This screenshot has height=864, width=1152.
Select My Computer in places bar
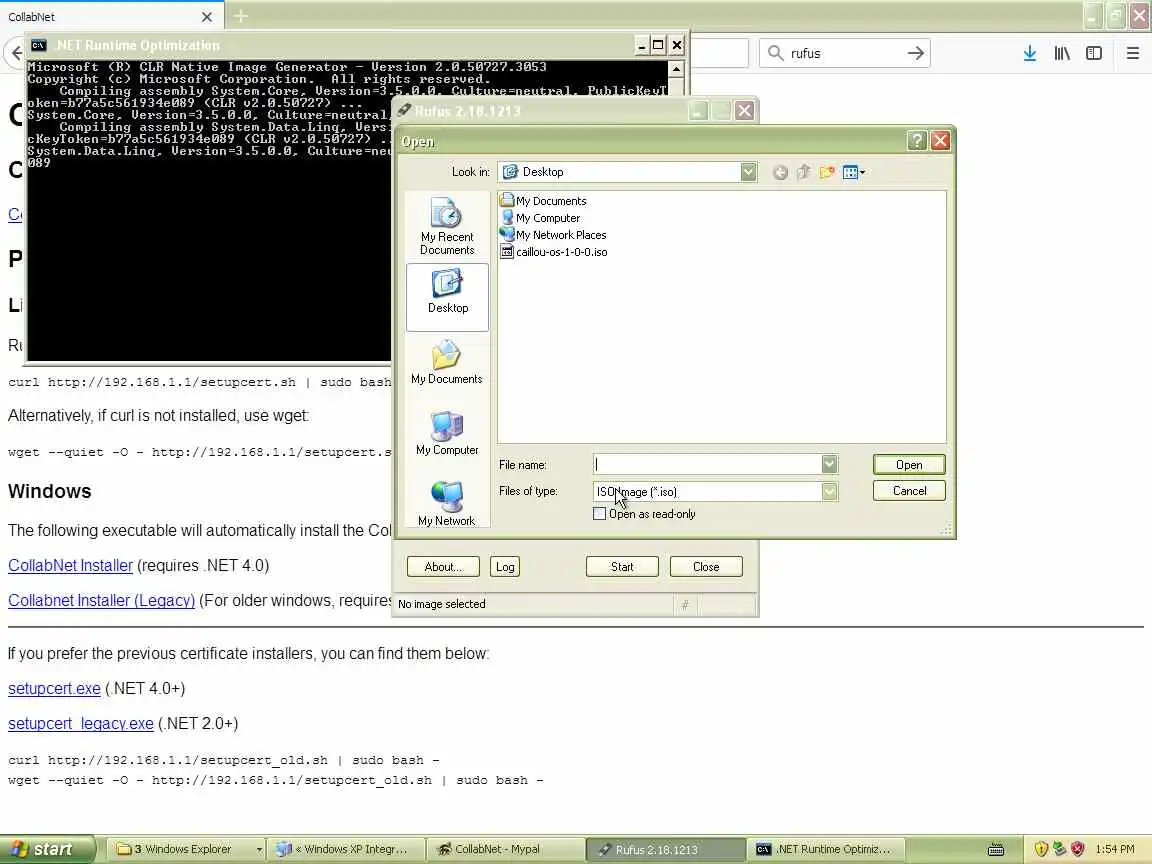pyautogui.click(x=447, y=433)
